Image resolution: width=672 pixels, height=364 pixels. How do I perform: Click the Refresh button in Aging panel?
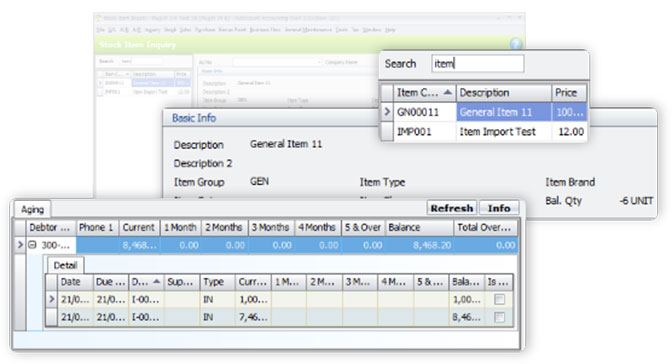click(452, 208)
